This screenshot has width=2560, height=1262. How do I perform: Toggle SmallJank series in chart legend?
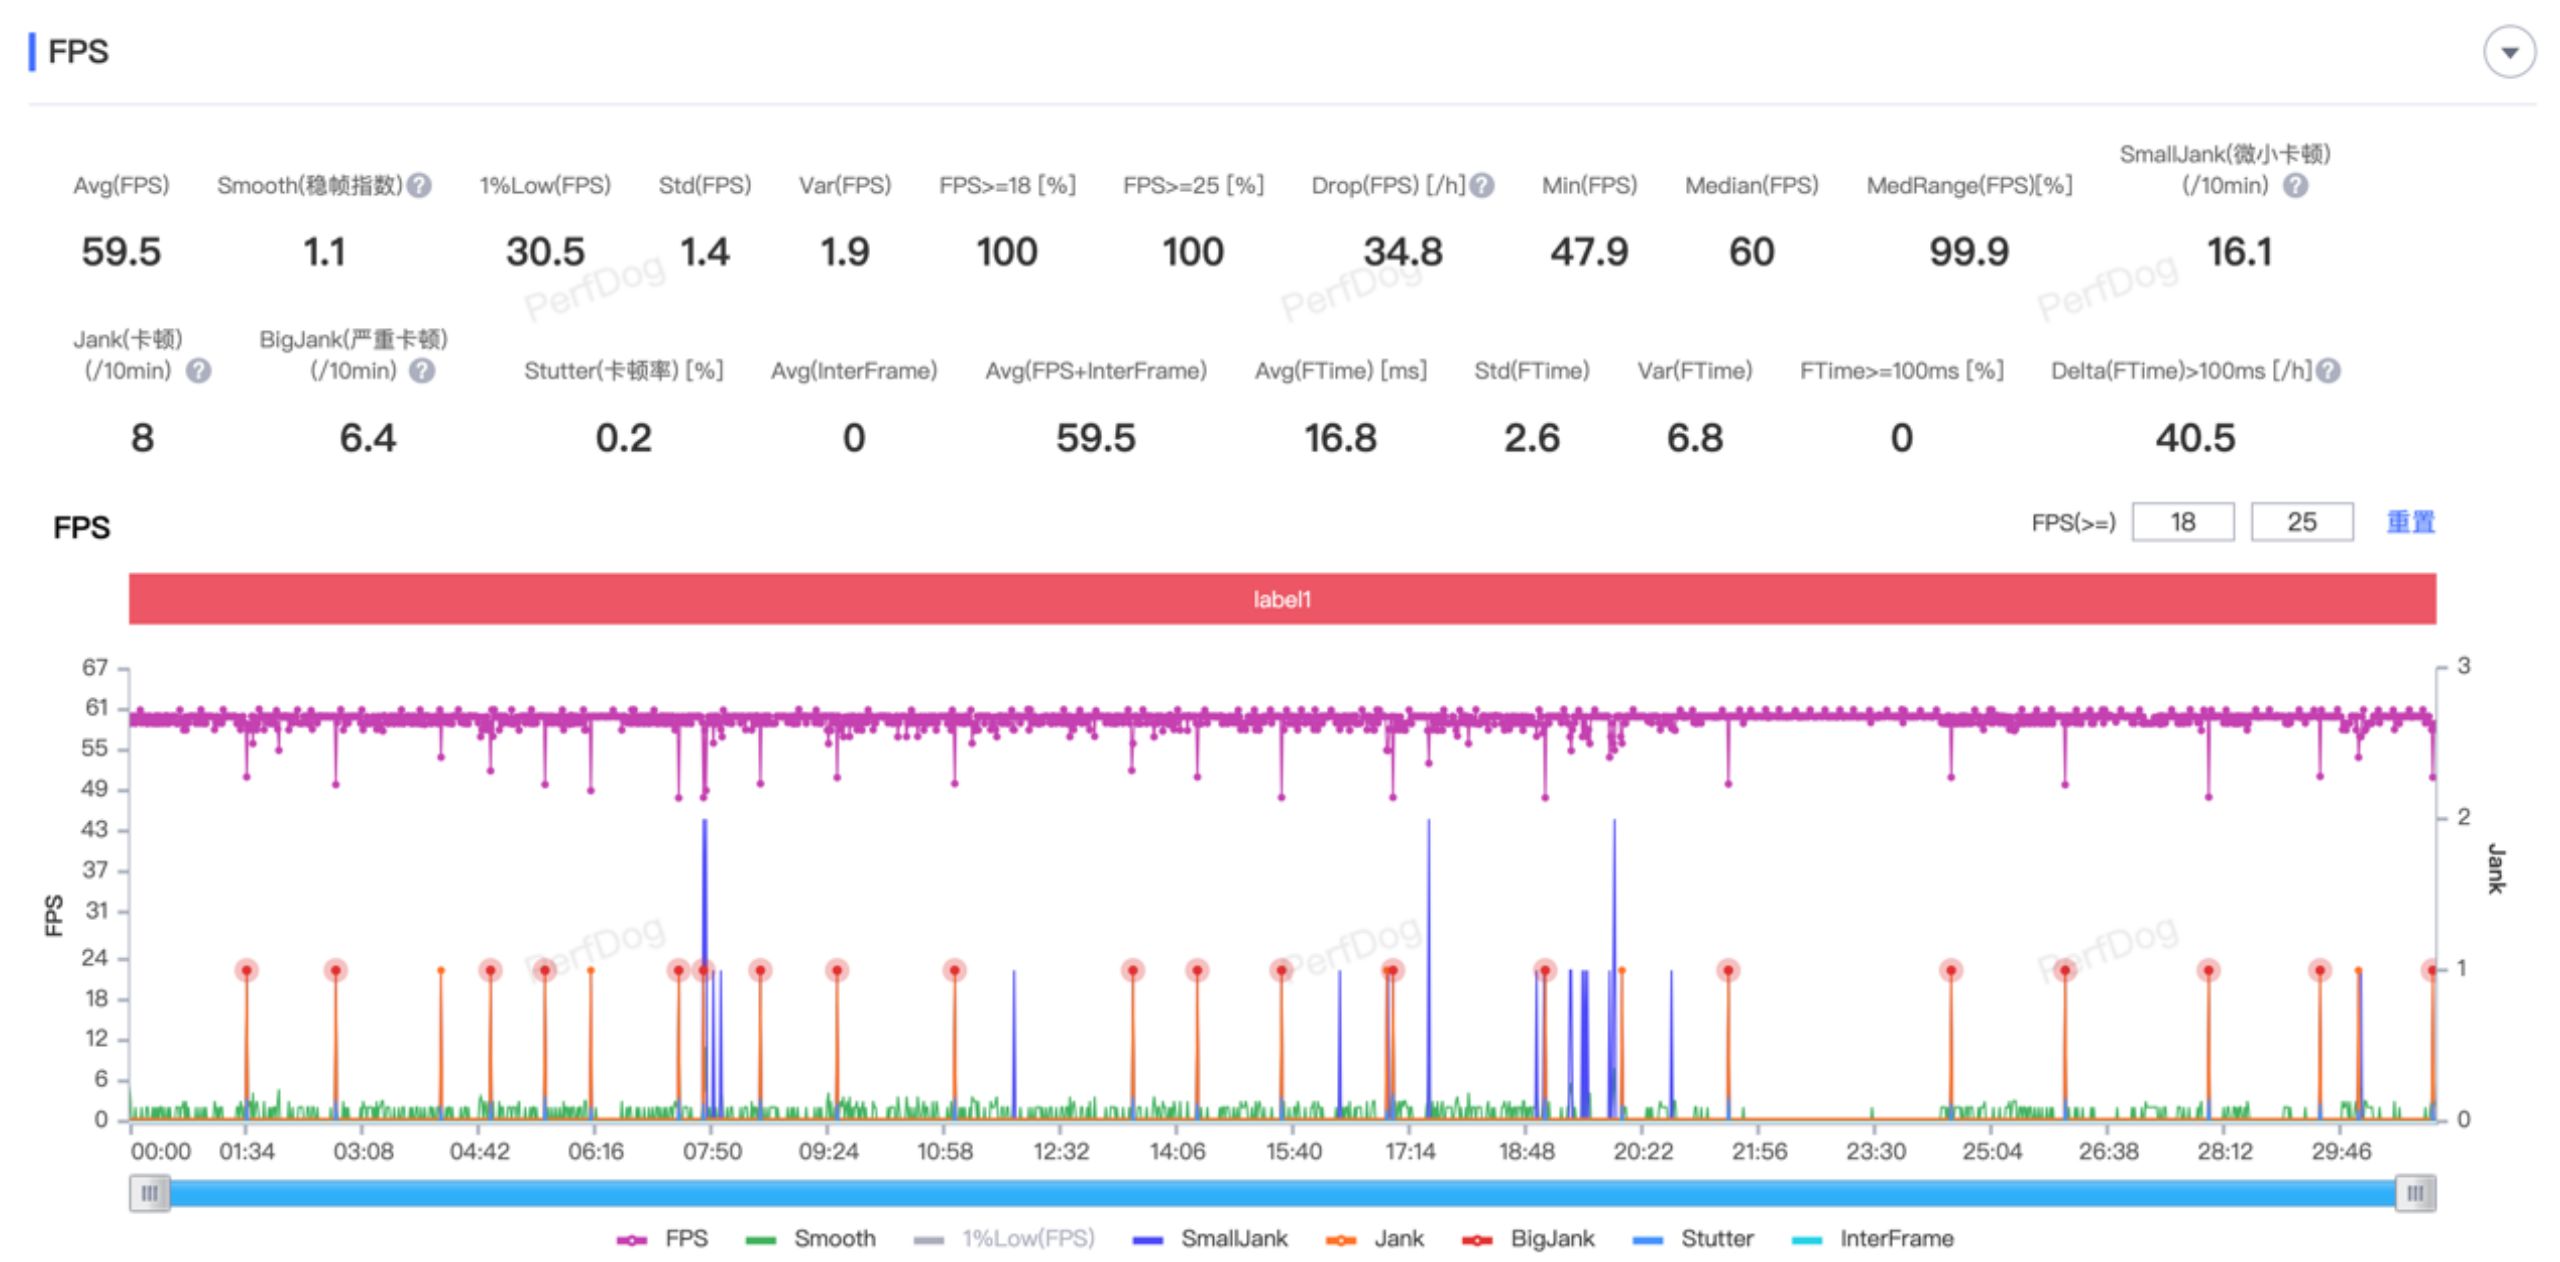(1210, 1239)
